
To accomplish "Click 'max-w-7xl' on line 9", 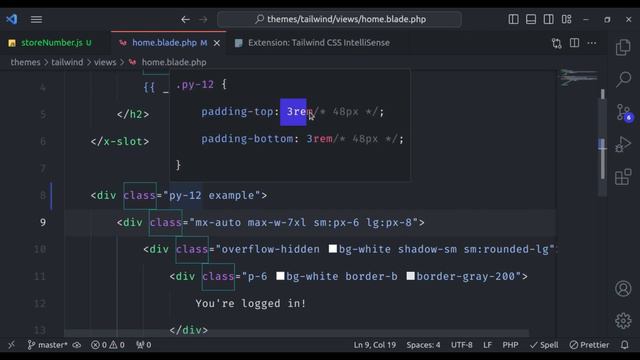I will [x=277, y=222].
